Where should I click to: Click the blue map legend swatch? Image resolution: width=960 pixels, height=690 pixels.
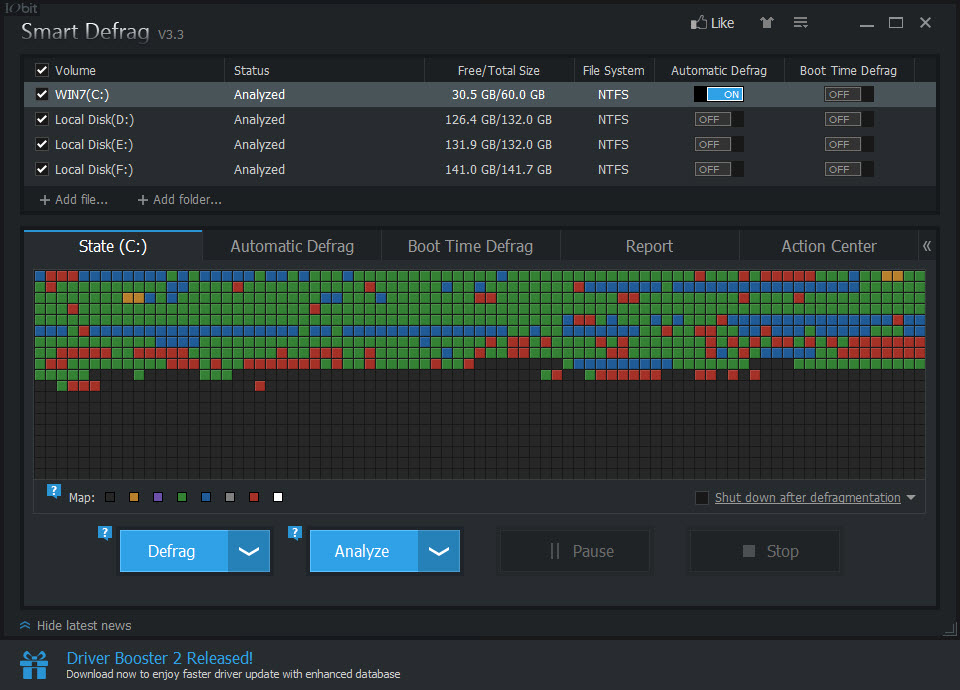(x=206, y=497)
